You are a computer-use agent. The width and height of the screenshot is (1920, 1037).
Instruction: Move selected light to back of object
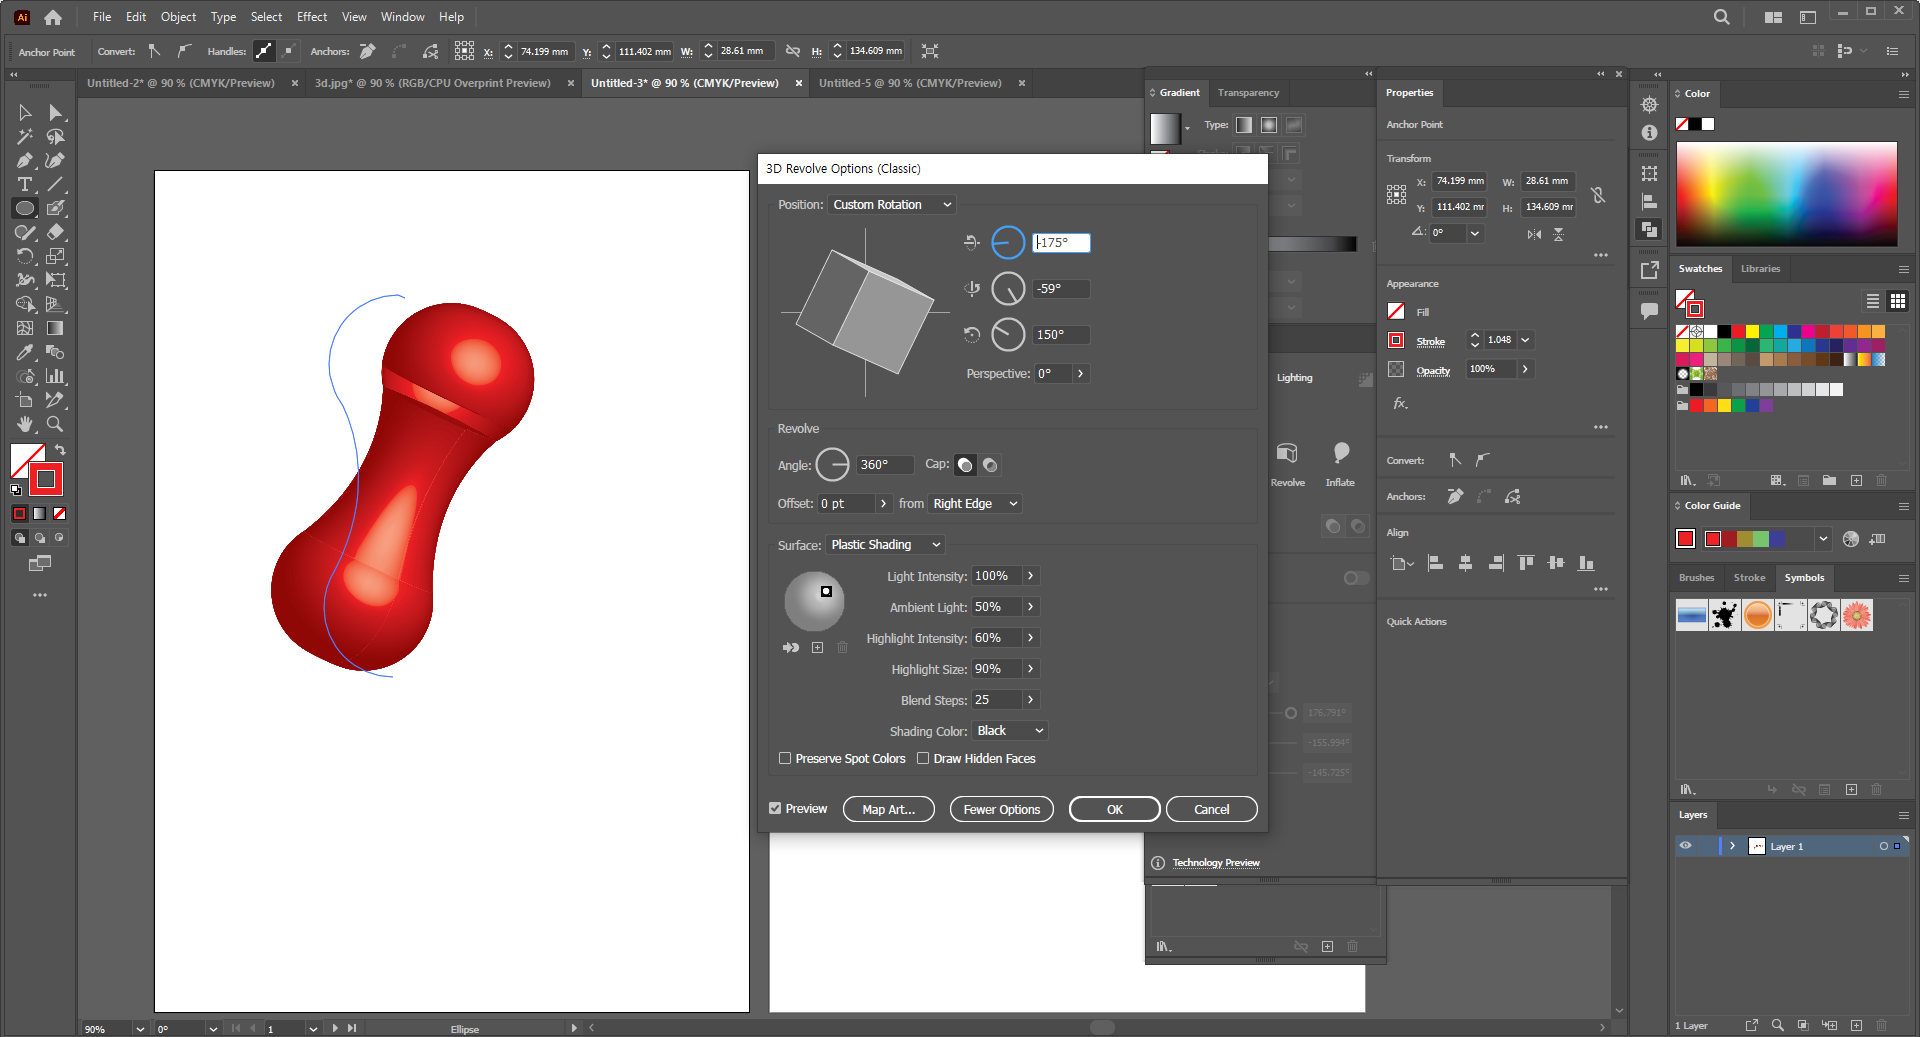coord(791,647)
